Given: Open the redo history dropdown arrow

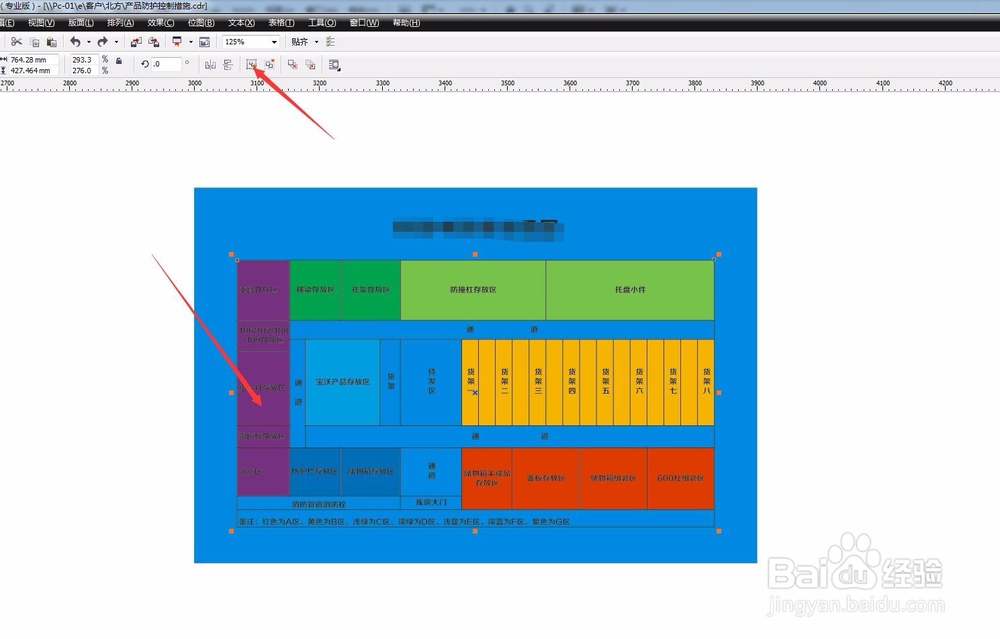Looking at the screenshot, I should (116, 42).
